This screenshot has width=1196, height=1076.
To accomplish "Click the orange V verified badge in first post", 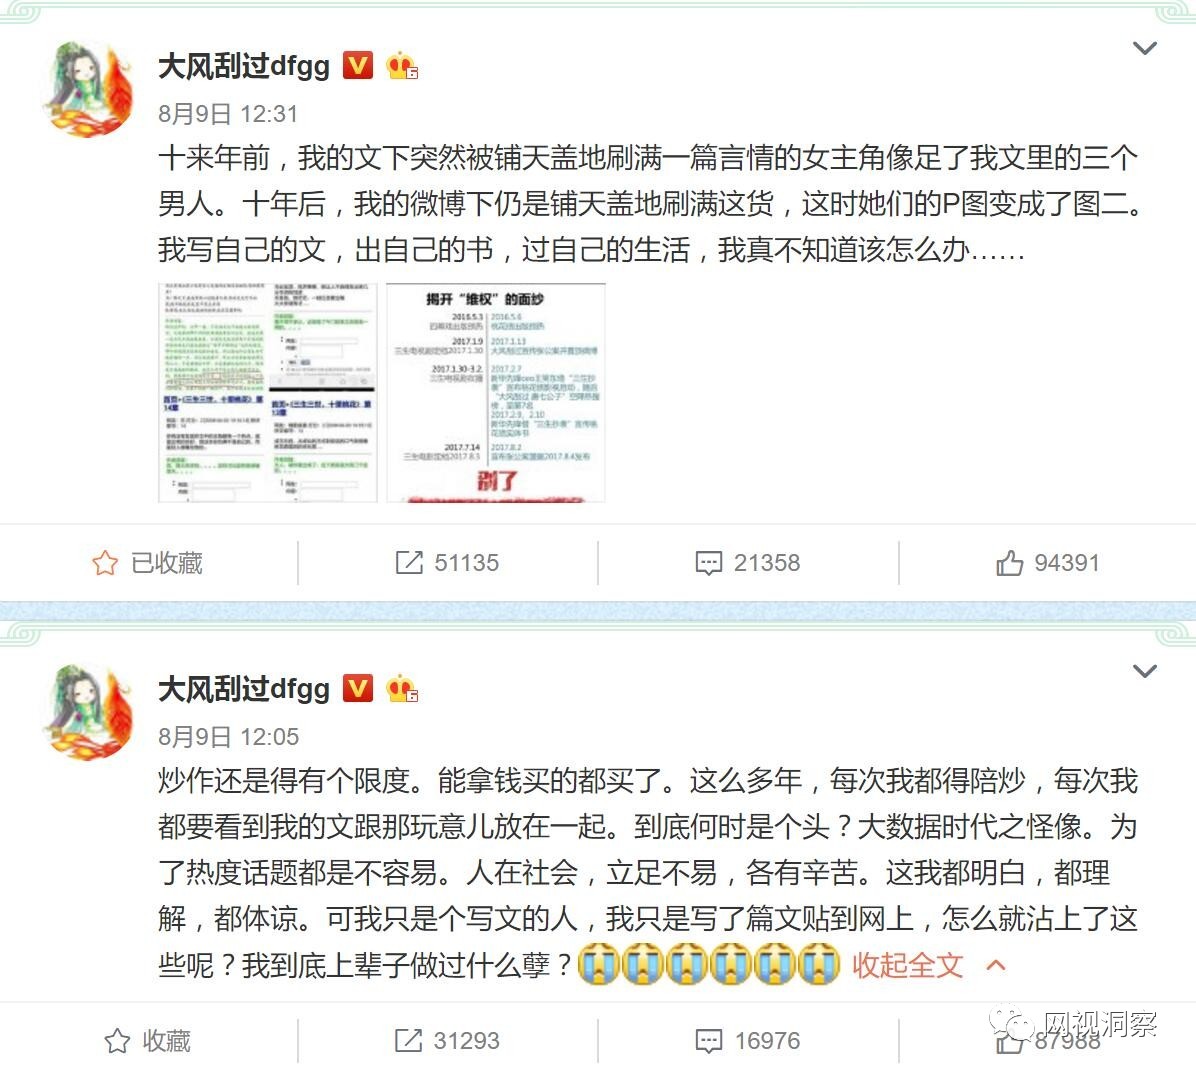I will click(358, 66).
